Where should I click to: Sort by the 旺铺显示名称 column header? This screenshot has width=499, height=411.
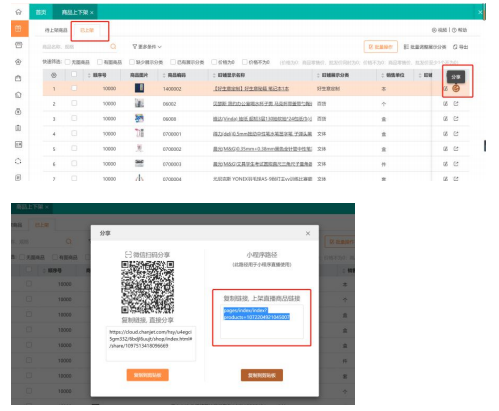[229, 75]
